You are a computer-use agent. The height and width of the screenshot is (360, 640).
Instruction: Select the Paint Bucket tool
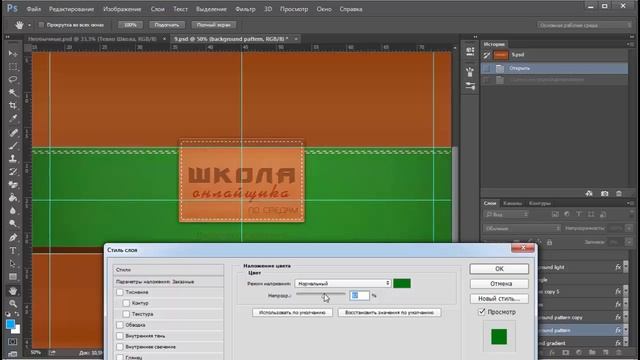[13, 198]
